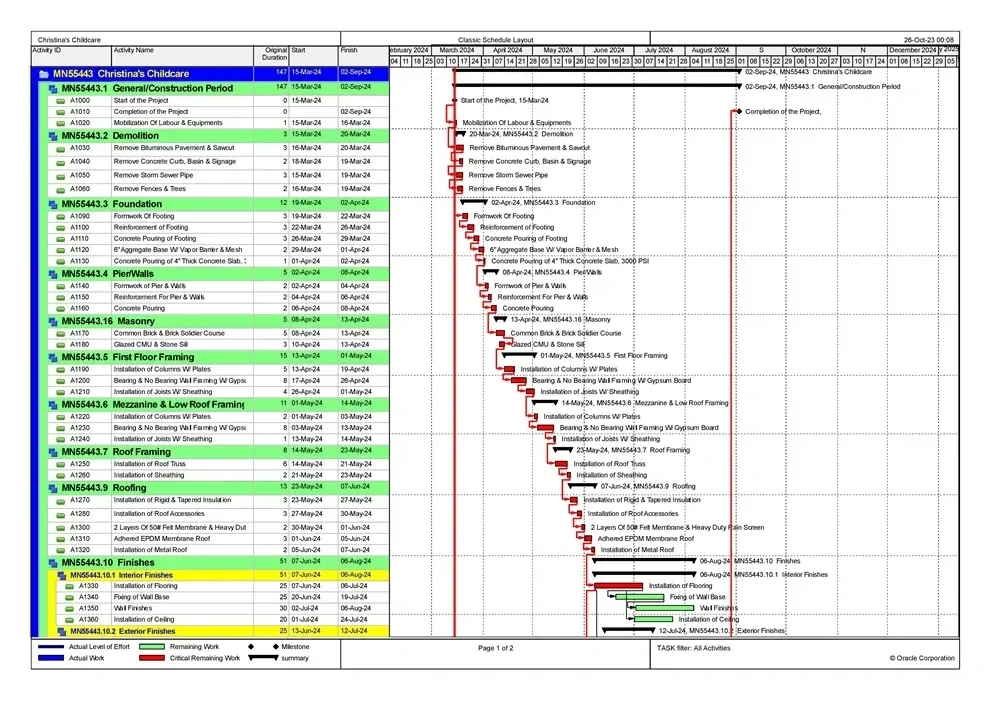
Task: Click the blue Actual Work legend swatch
Action: [51, 659]
